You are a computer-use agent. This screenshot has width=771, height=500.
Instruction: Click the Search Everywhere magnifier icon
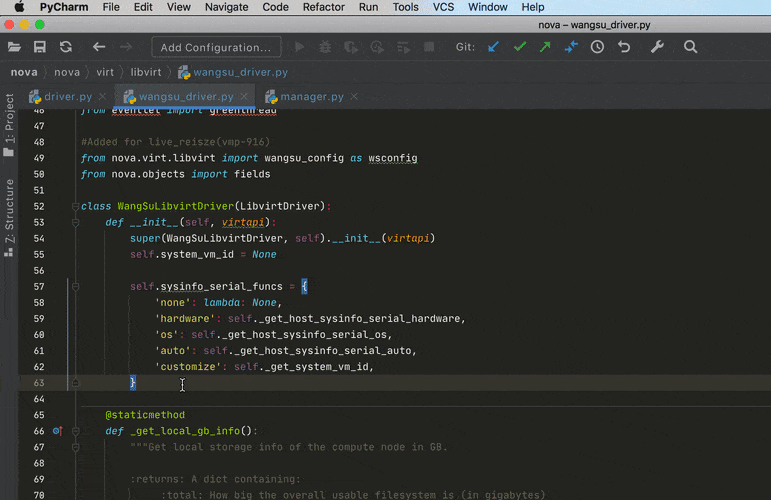coord(691,47)
